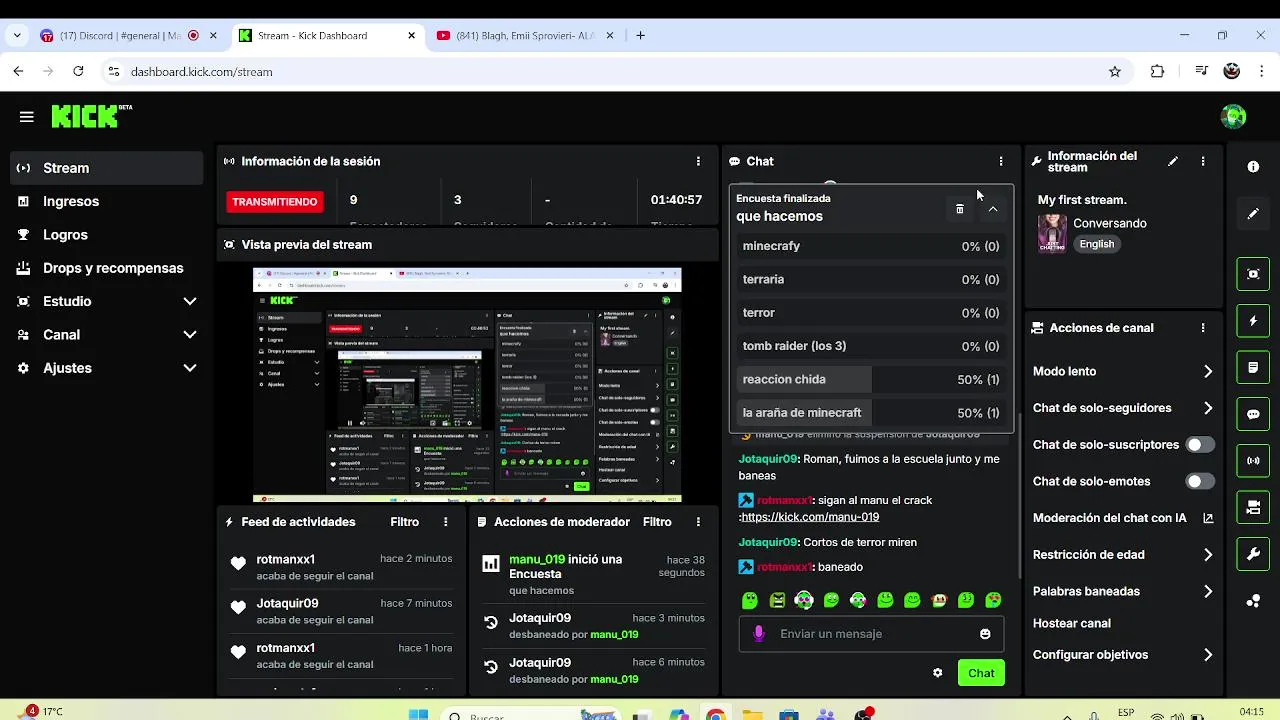Select Stream in the left sidebar
The image size is (1280, 720).
106,168
